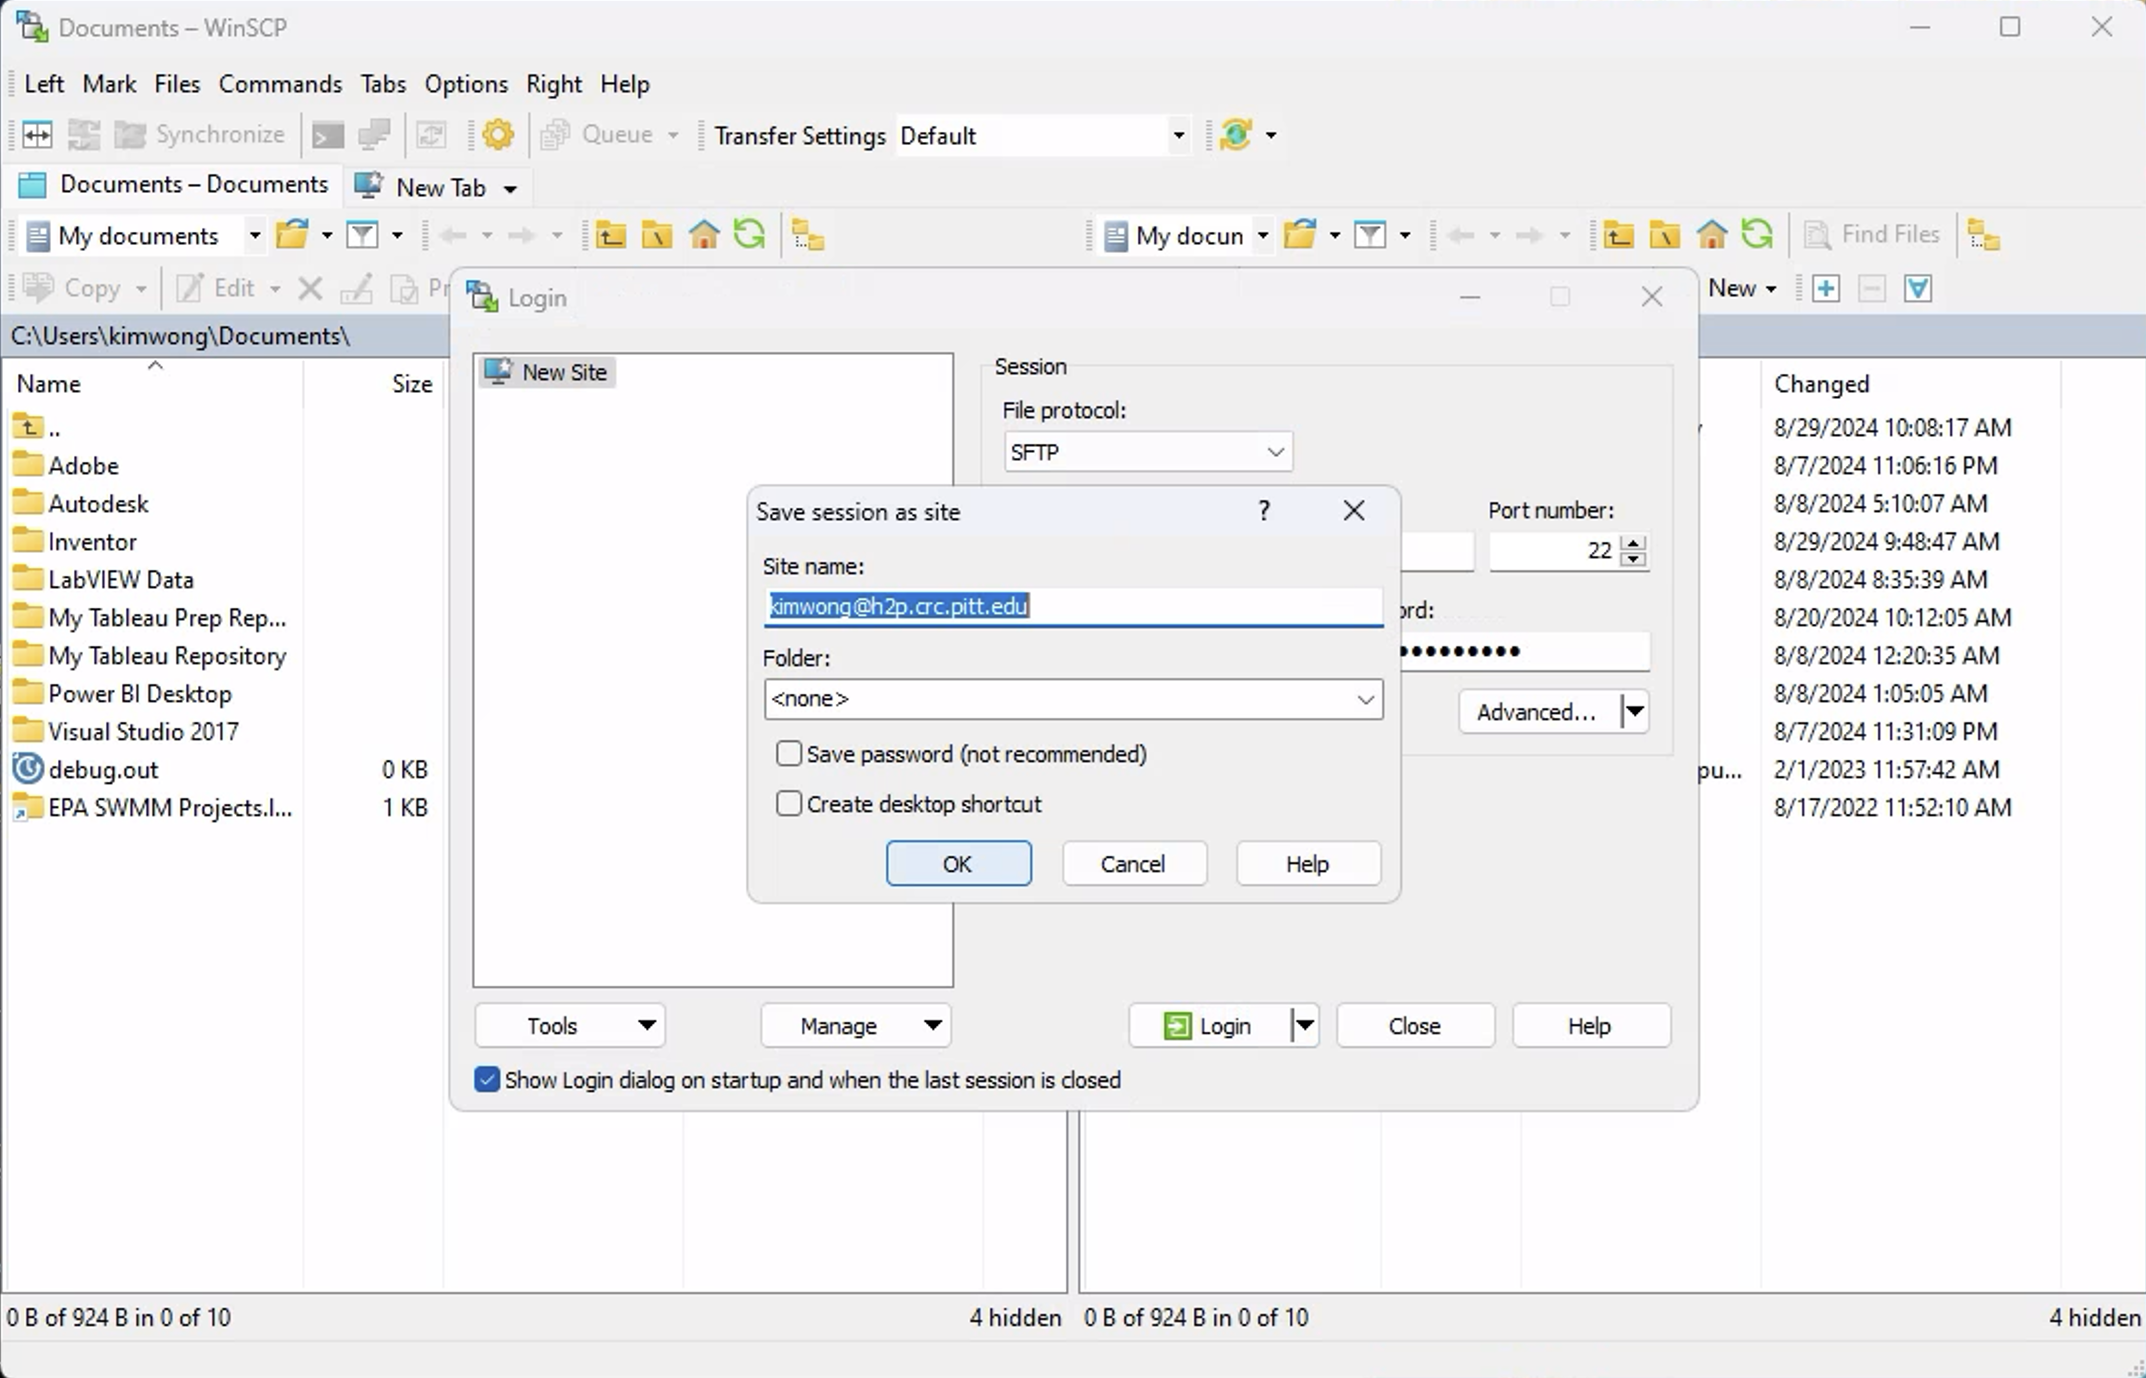Click the Advanced button in Session panel
The height and width of the screenshot is (1378, 2146).
coord(1536,712)
